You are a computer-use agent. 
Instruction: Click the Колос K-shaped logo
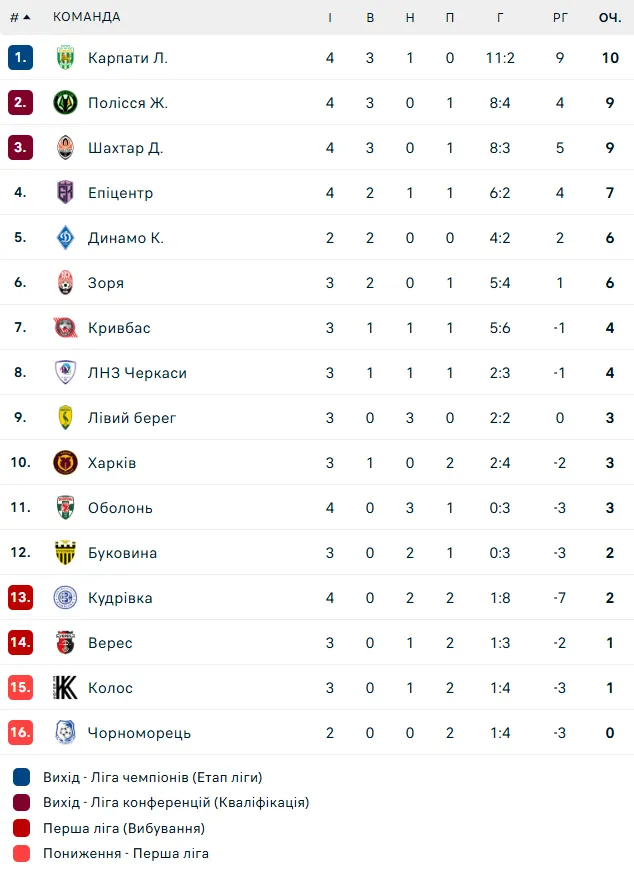[x=65, y=687]
